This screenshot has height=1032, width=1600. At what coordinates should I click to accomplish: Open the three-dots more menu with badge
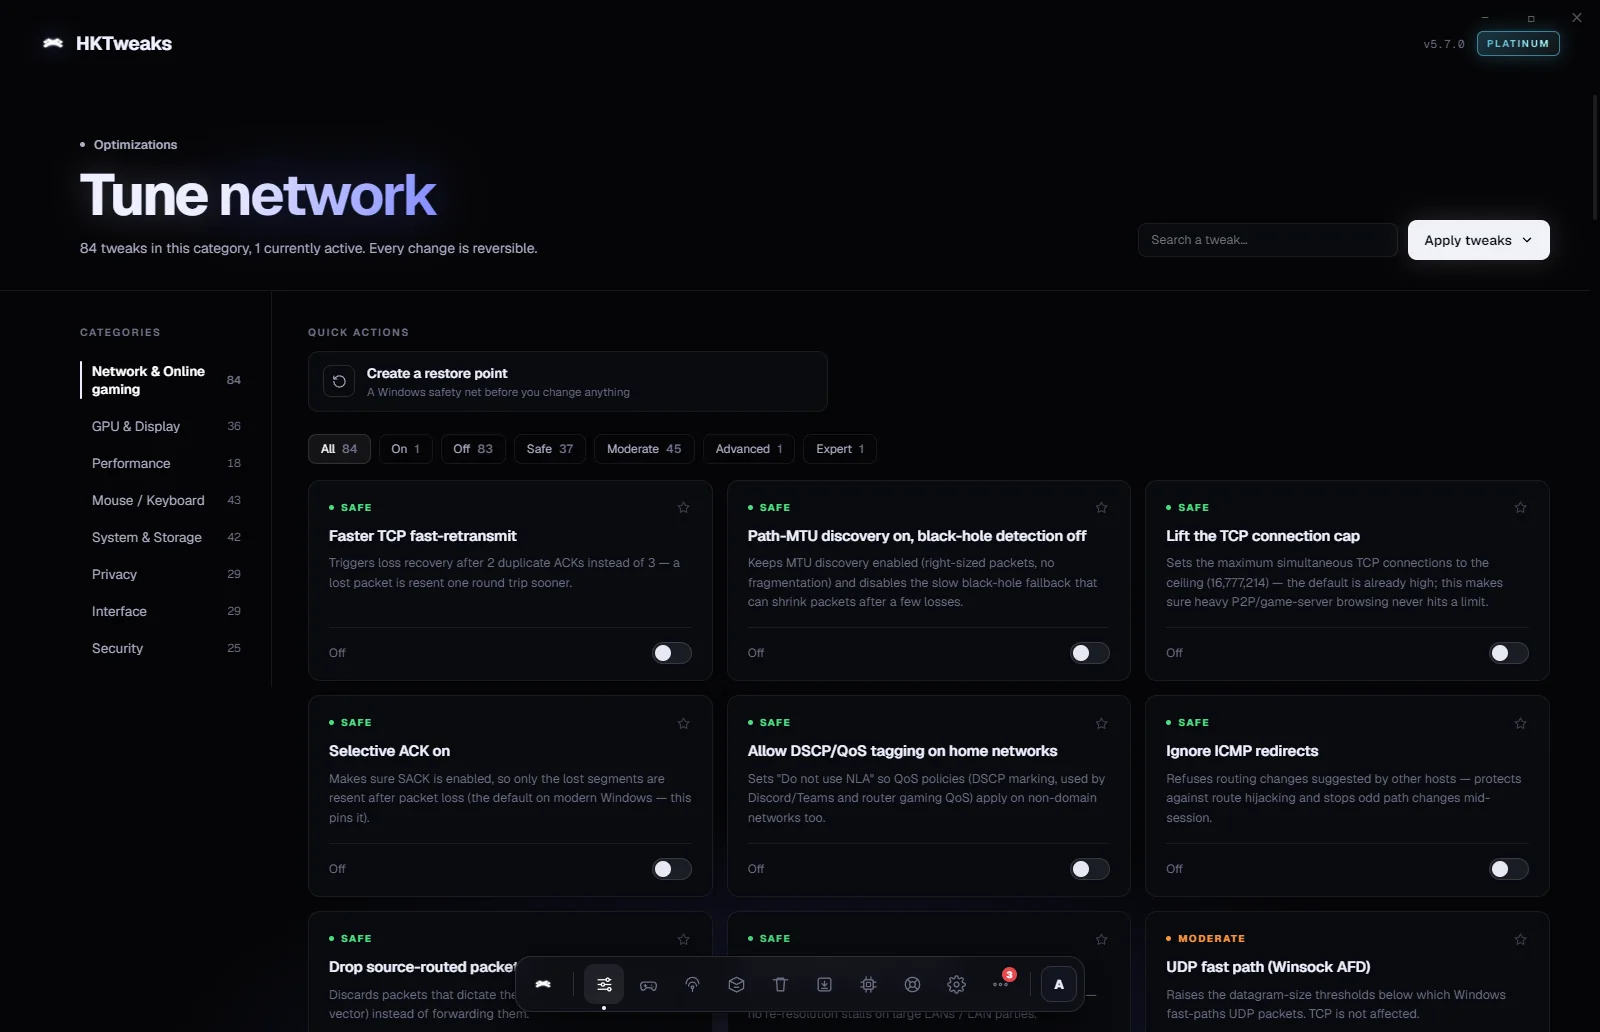1000,984
